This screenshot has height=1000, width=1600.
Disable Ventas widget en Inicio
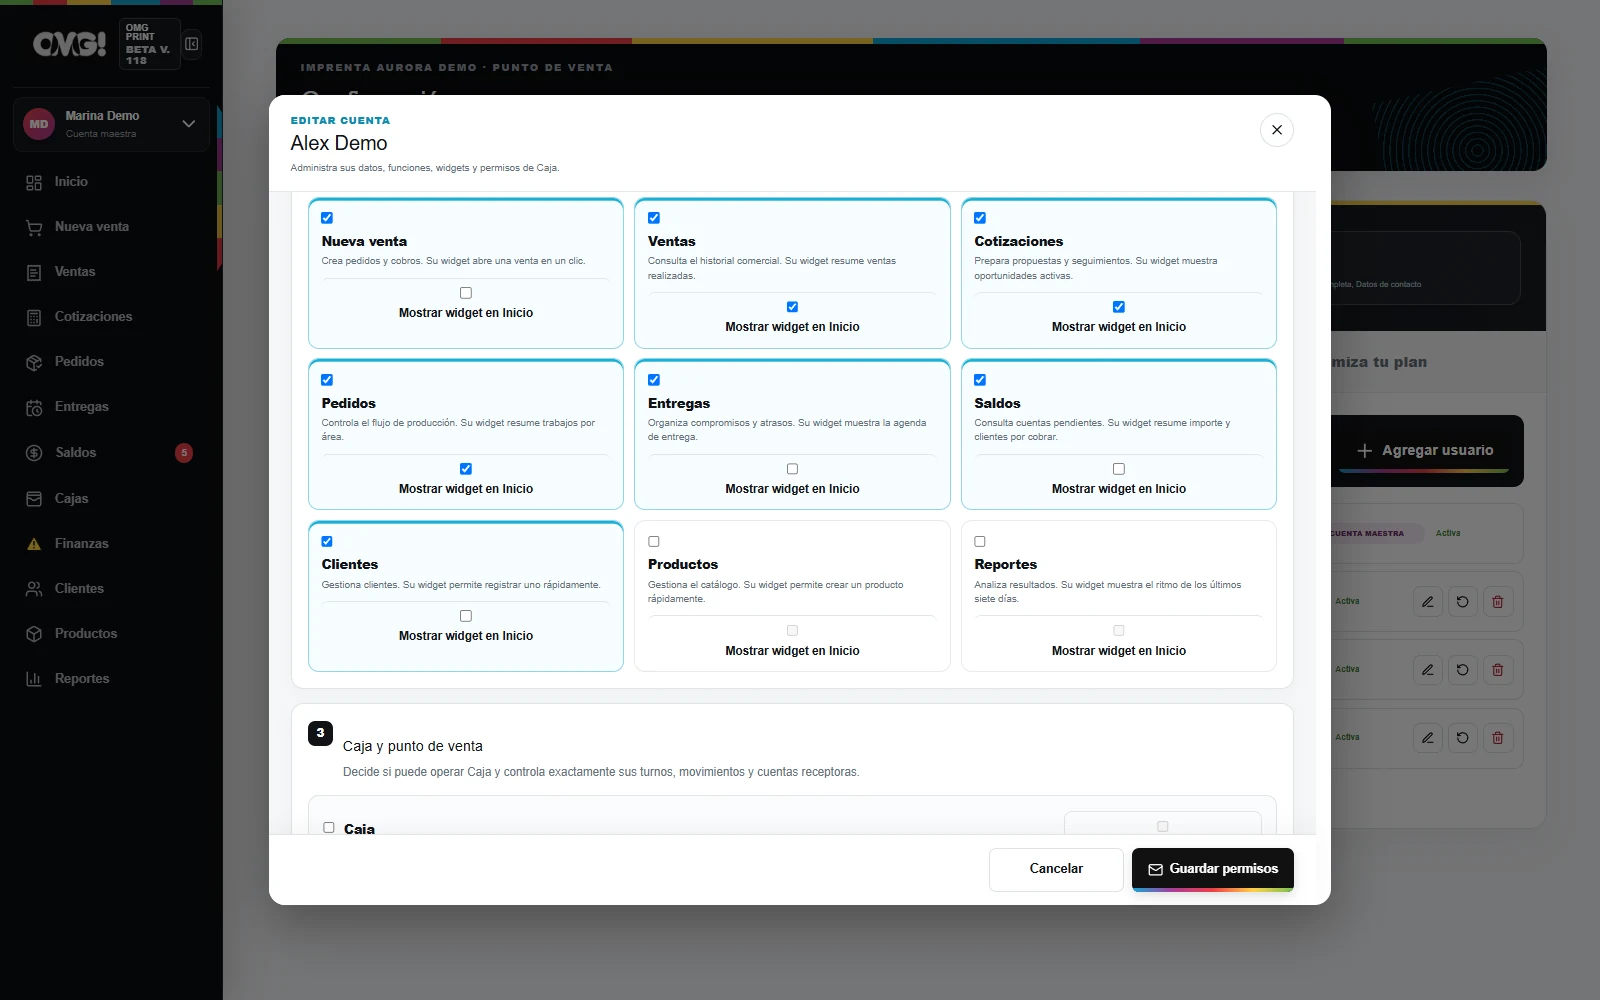[x=792, y=307]
